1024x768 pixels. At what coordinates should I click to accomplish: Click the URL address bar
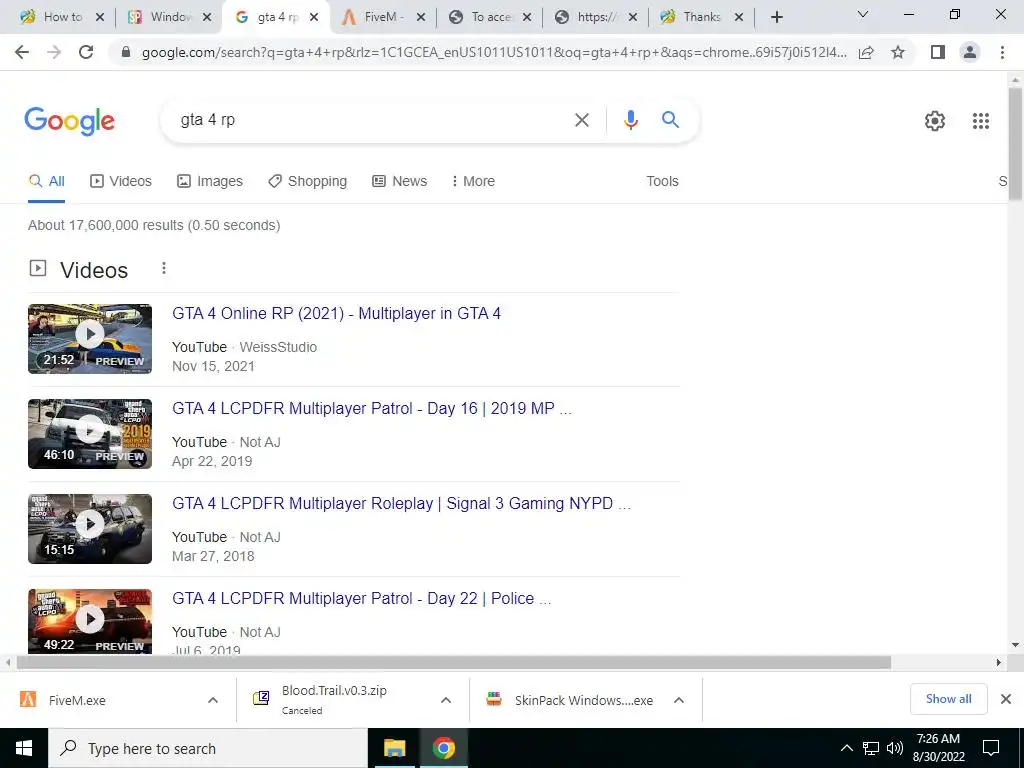pos(494,53)
